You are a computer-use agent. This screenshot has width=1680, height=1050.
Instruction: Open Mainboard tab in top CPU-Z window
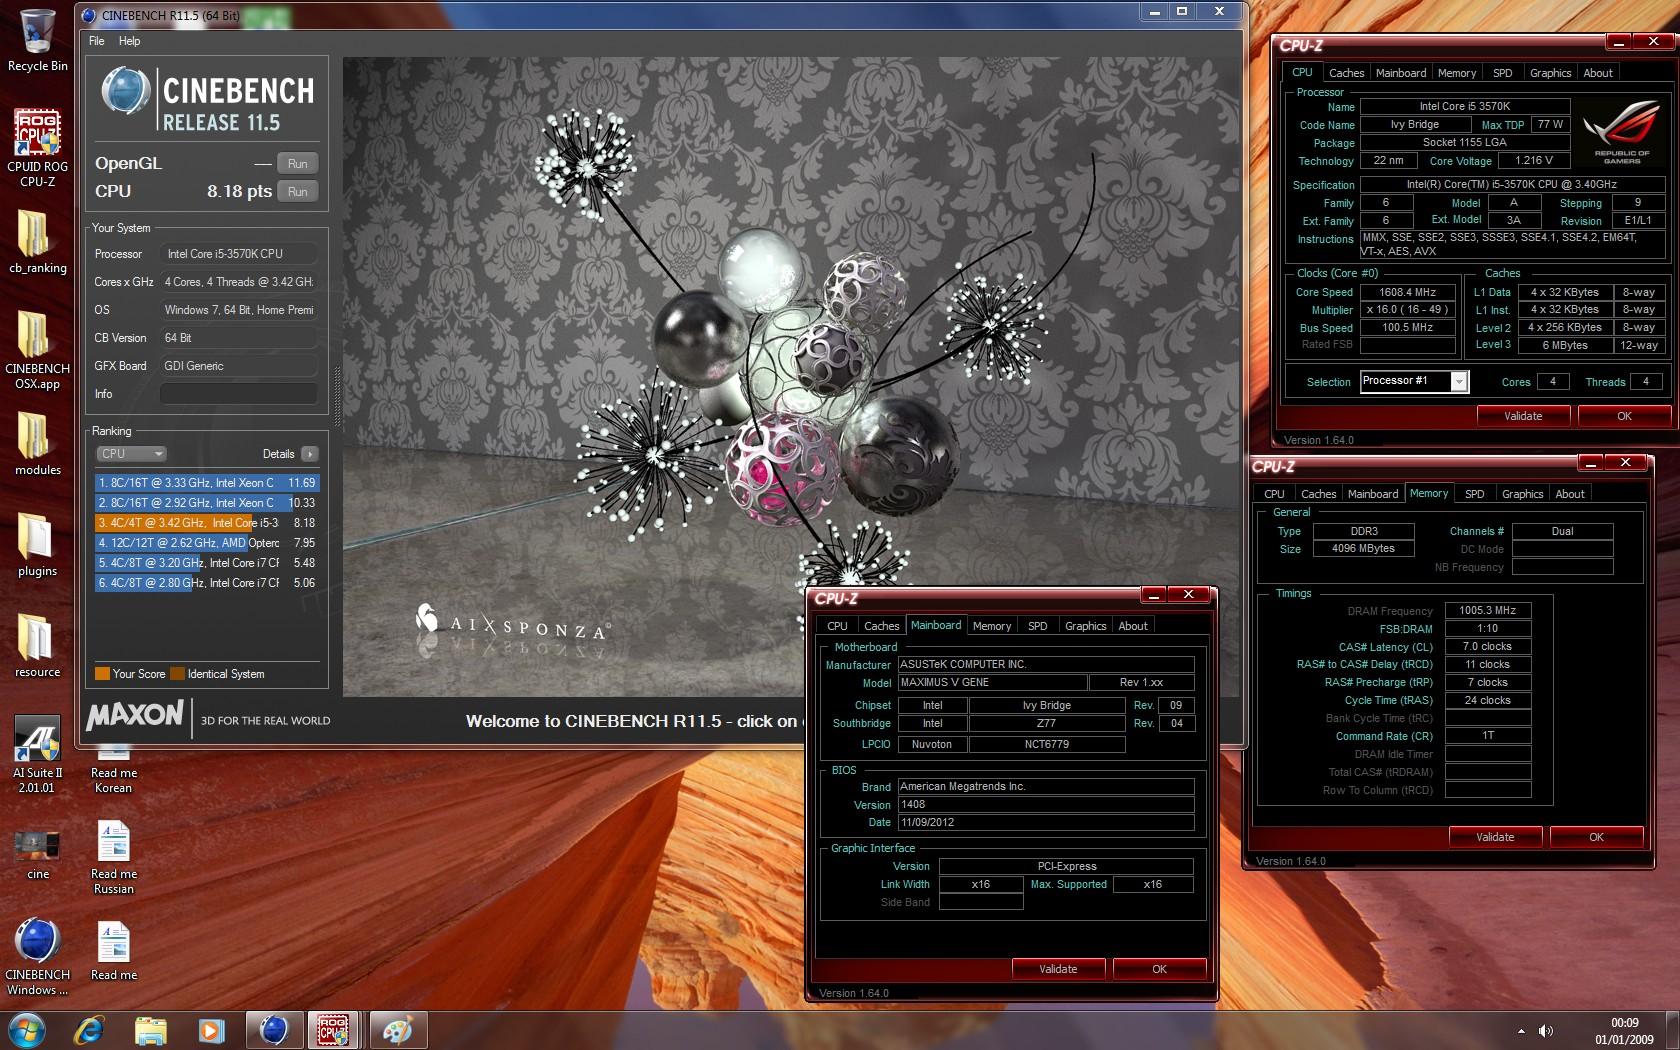(x=1401, y=73)
